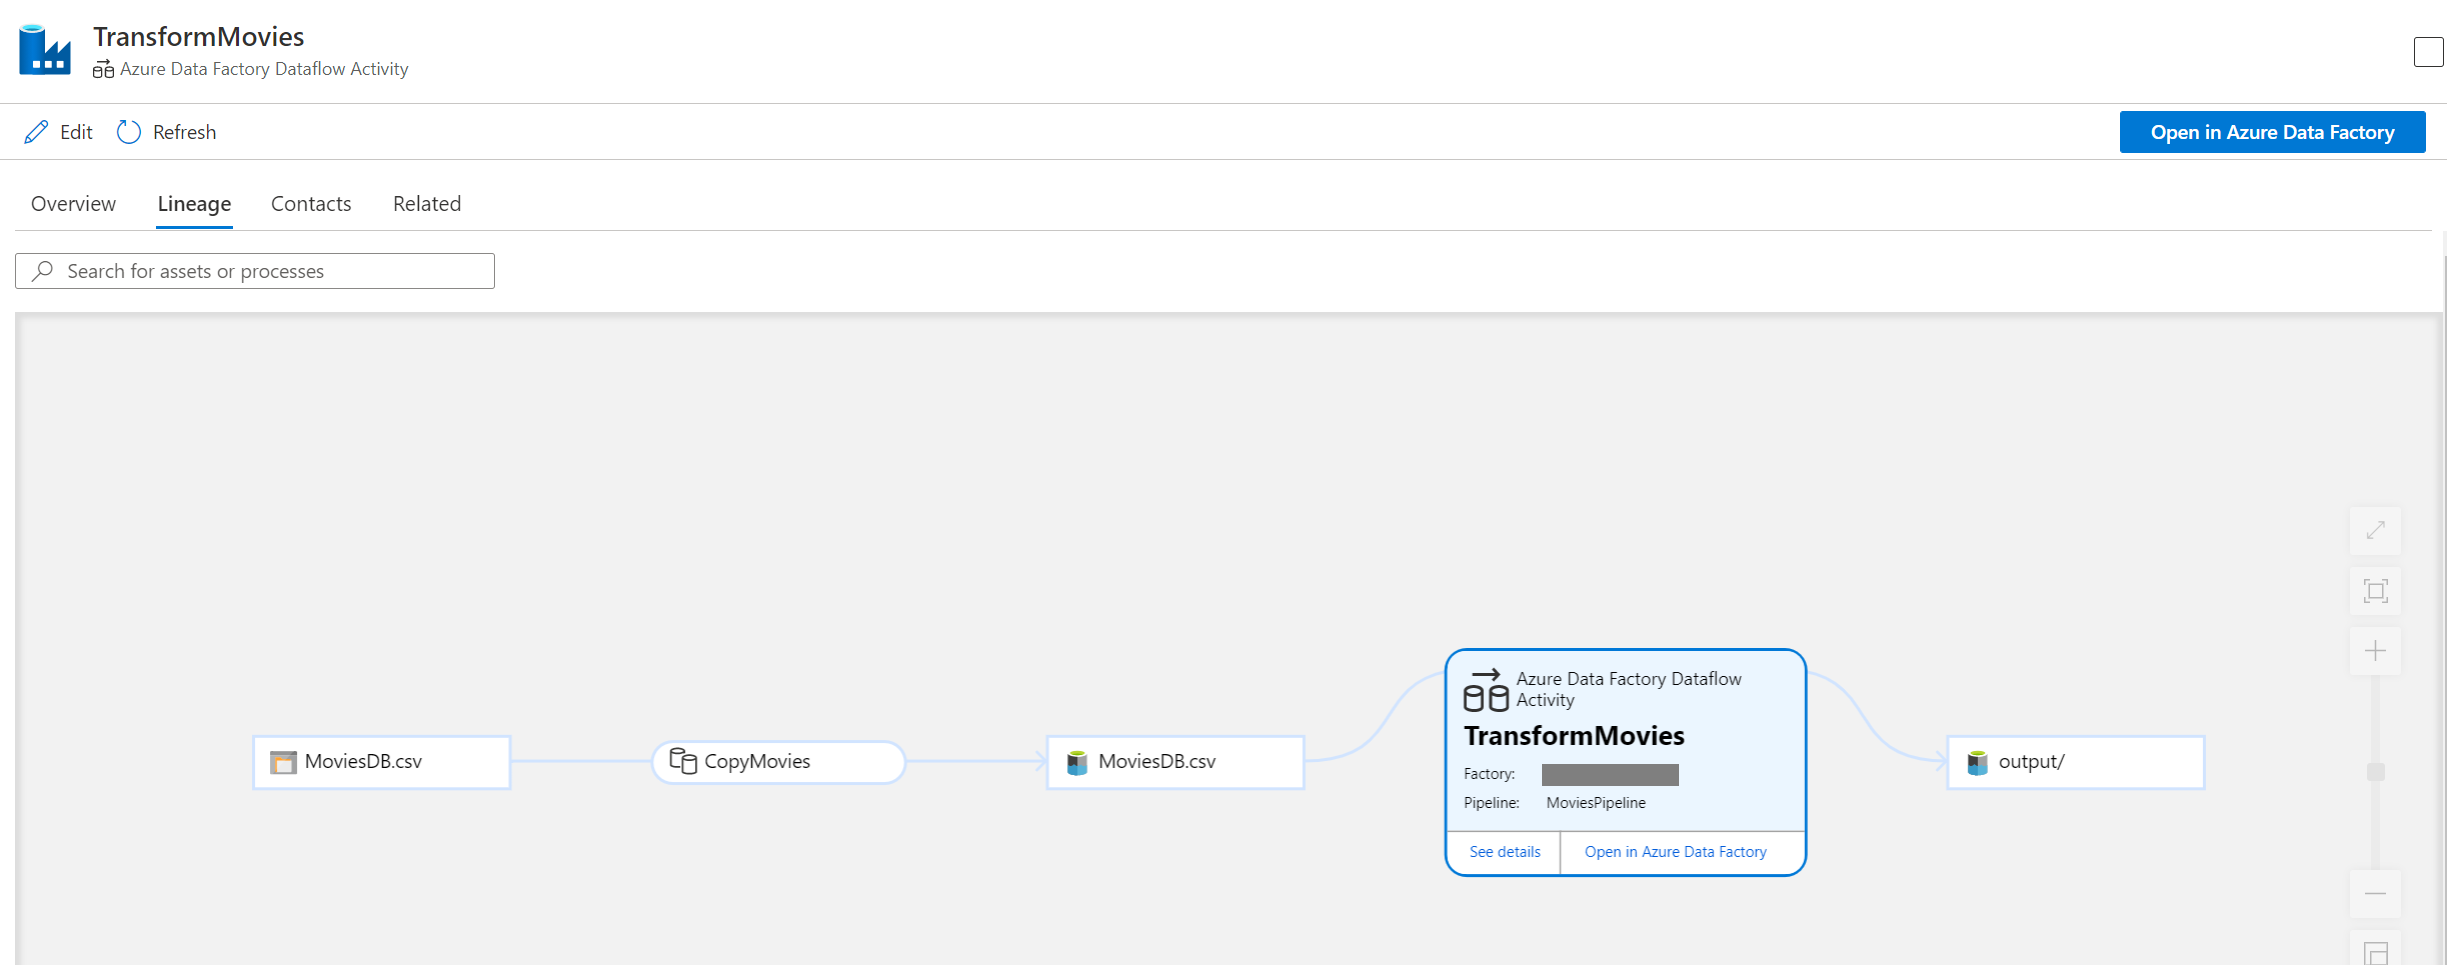Click the blue Open in Azure Data Factory button

point(2272,132)
